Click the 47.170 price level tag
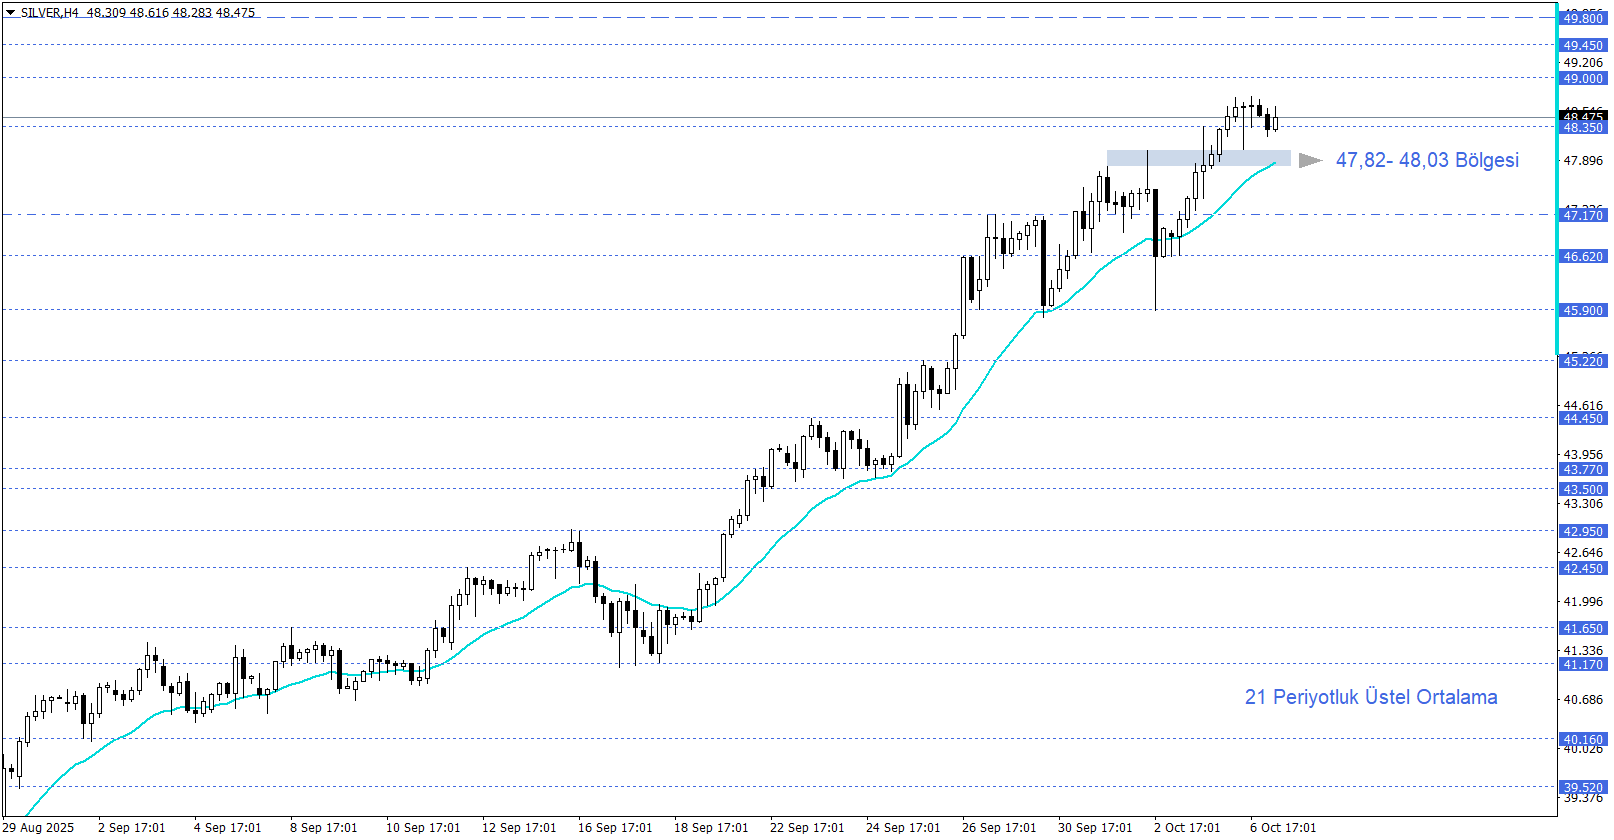Screen dimensions: 1614x840 click(1583, 215)
